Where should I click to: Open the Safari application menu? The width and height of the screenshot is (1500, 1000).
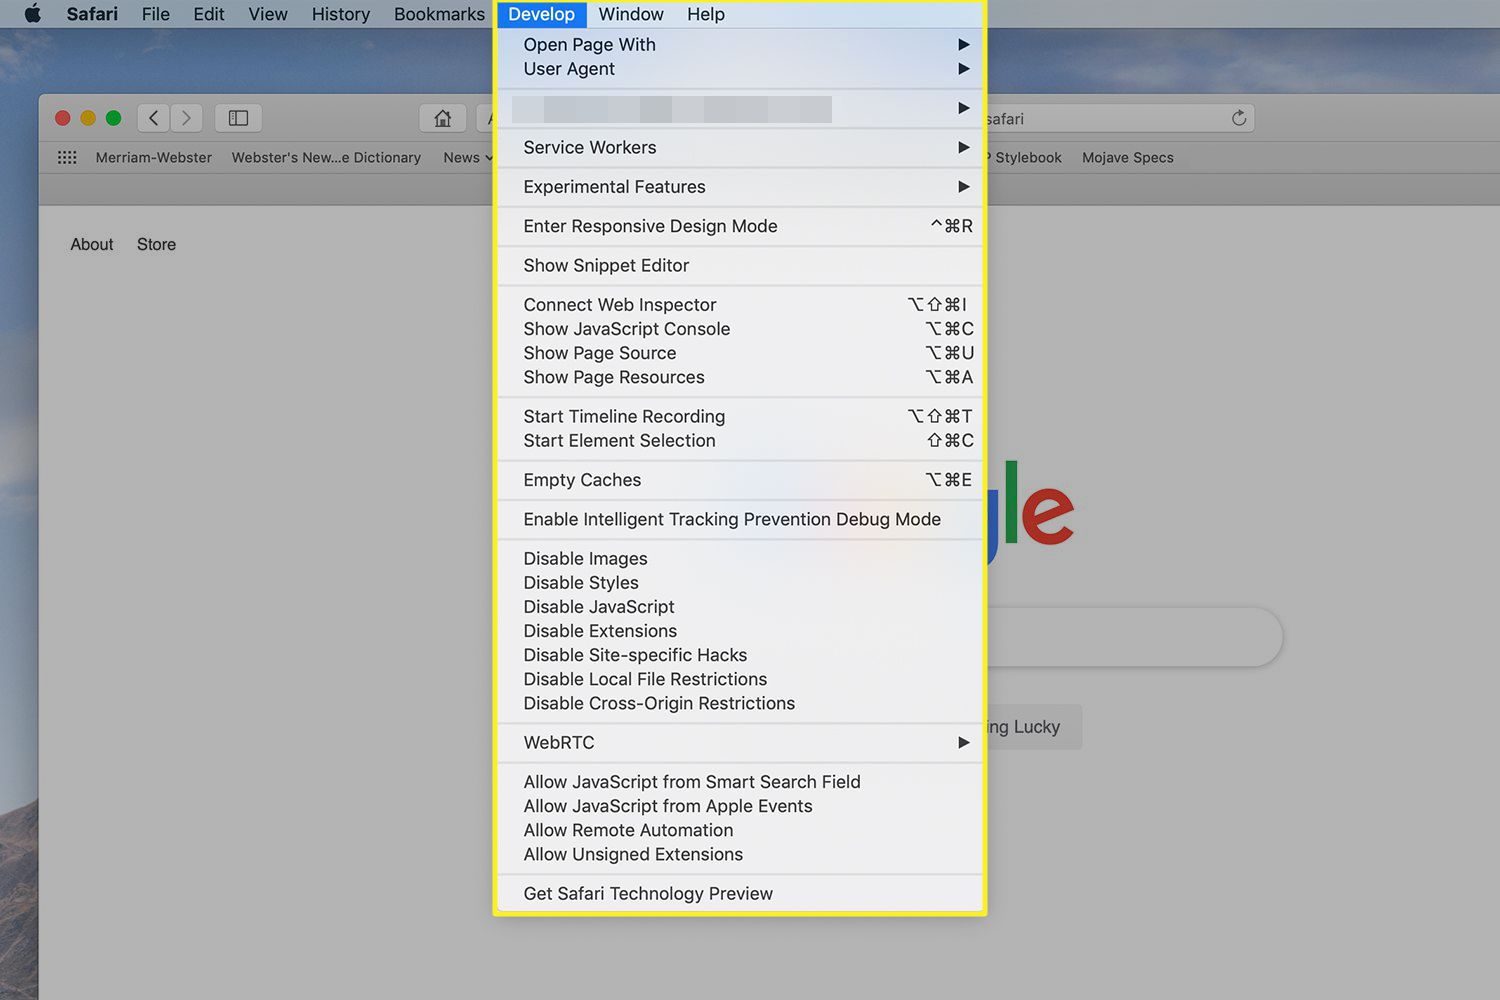point(92,14)
